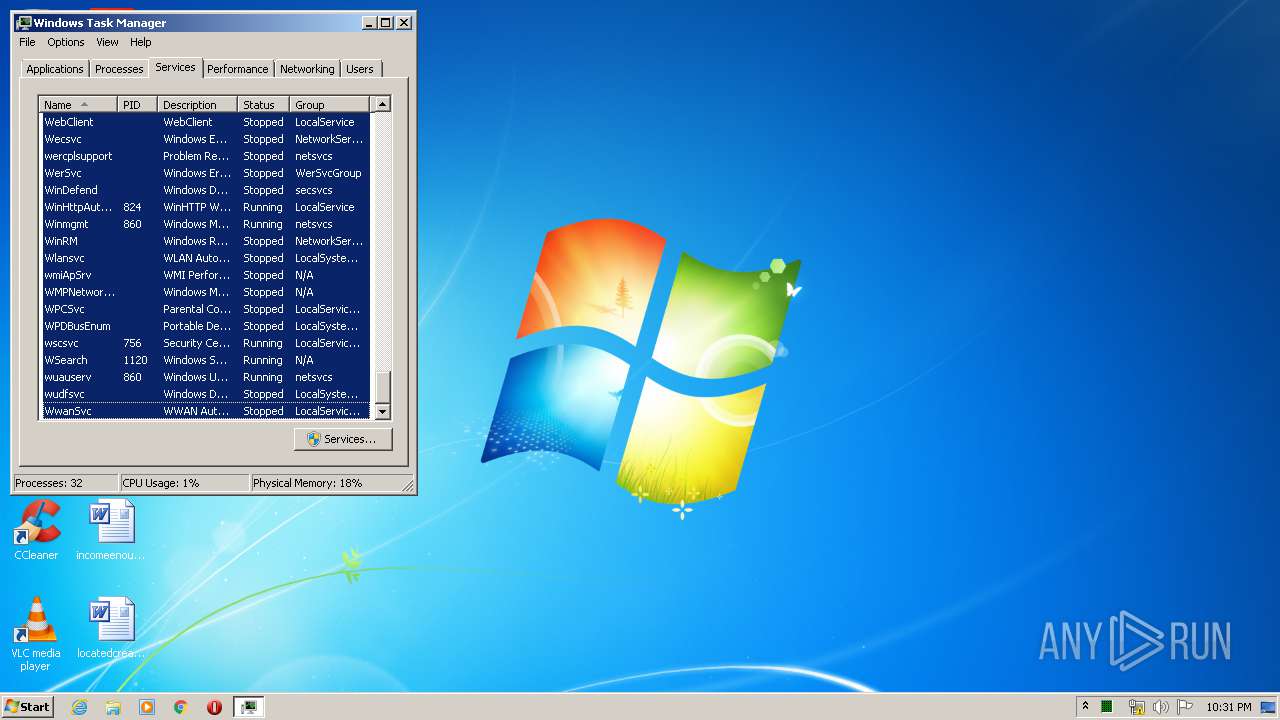1280x720 pixels.
Task: Click the Start button
Action: pos(27,707)
